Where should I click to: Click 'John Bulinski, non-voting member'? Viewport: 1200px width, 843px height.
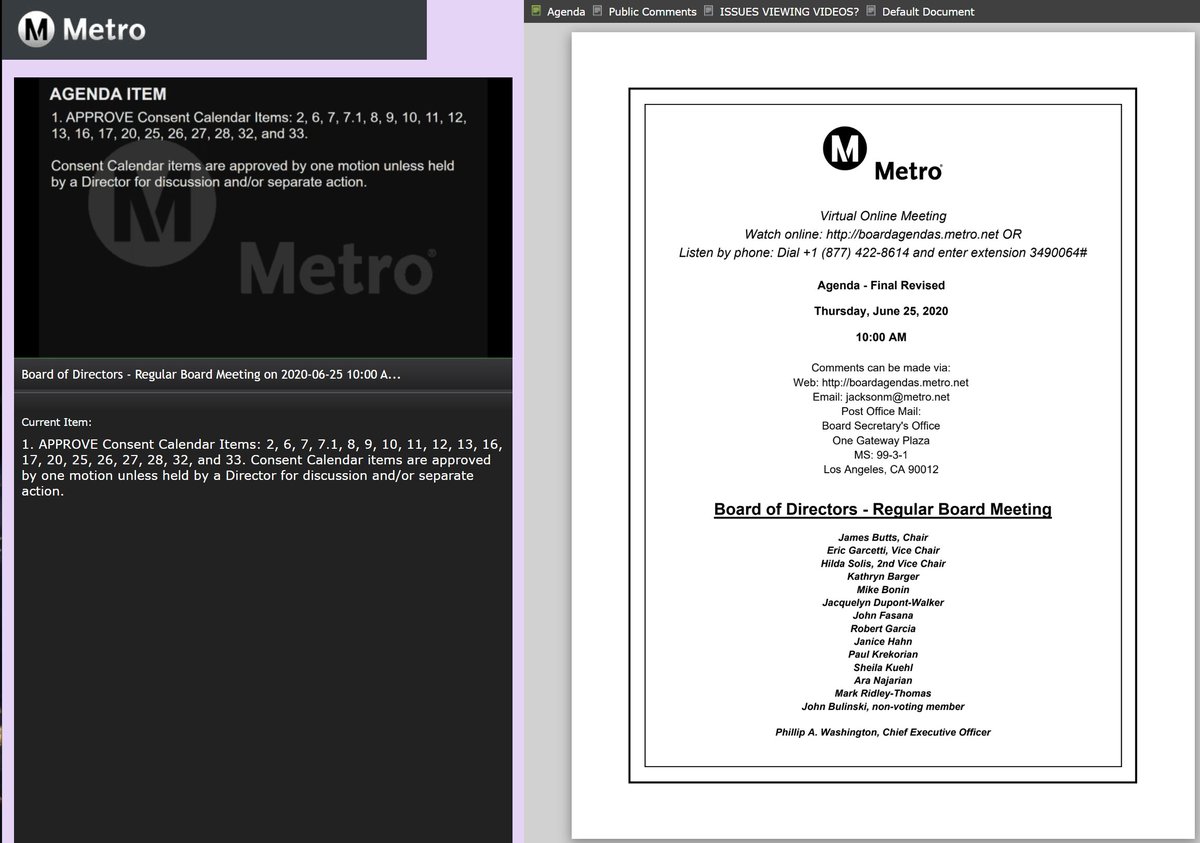883,706
